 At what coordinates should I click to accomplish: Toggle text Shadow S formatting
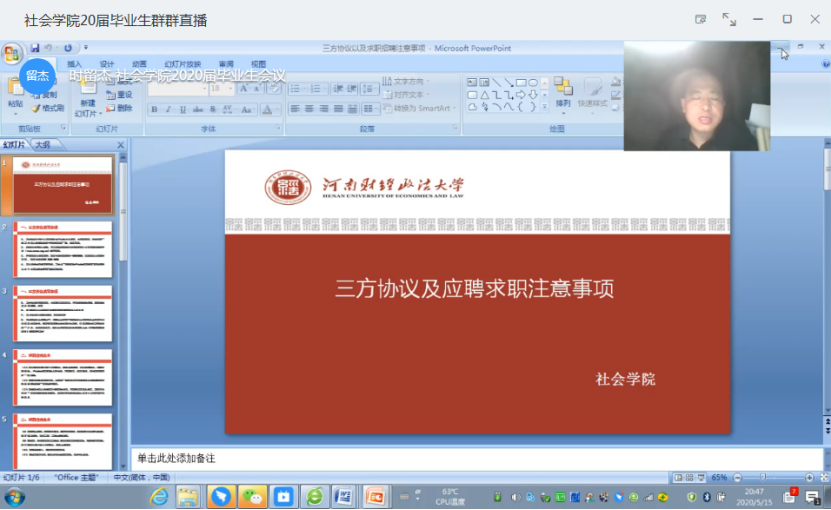(x=213, y=110)
